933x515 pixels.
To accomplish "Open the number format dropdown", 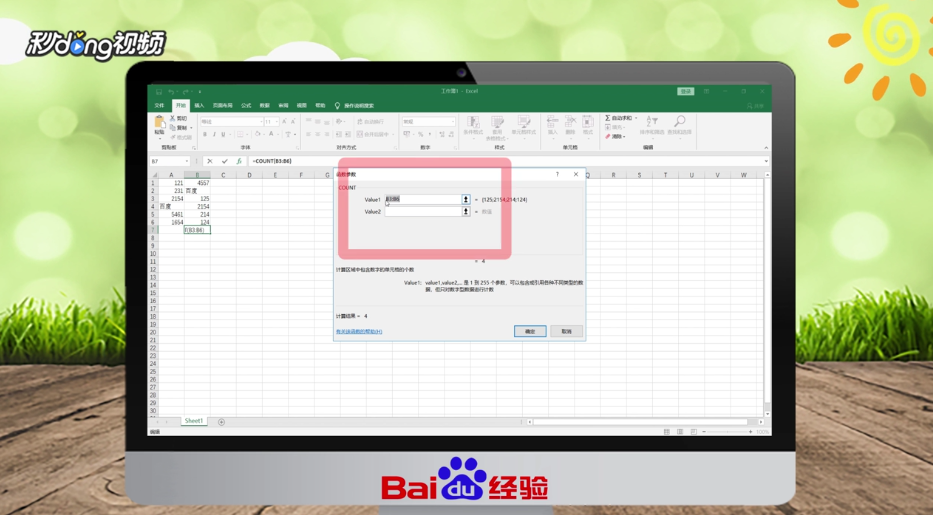I will tap(452, 121).
